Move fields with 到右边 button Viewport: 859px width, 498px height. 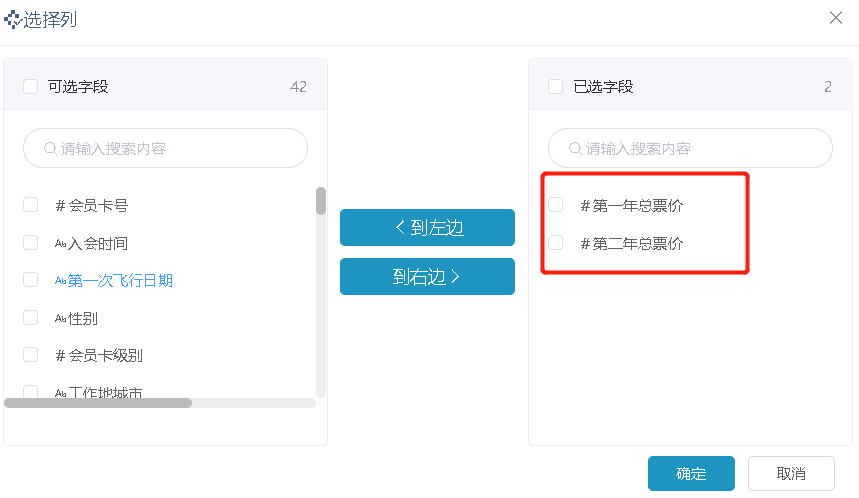pyautogui.click(x=427, y=277)
